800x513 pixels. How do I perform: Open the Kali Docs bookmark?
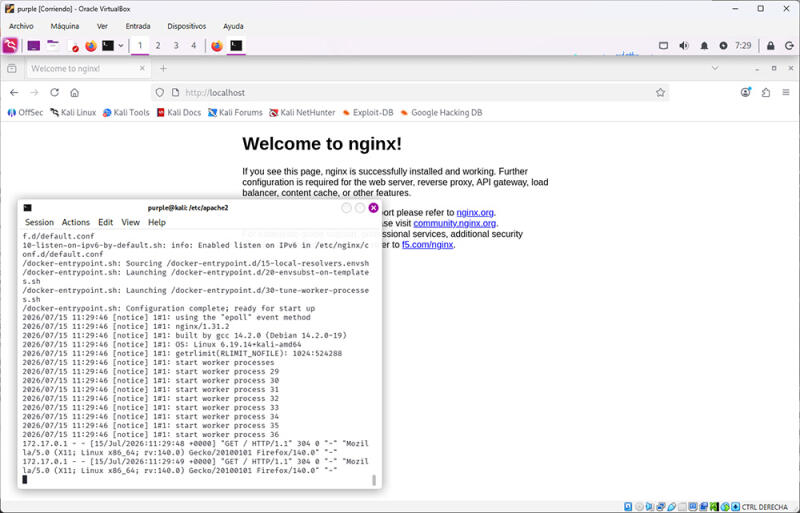pos(179,113)
